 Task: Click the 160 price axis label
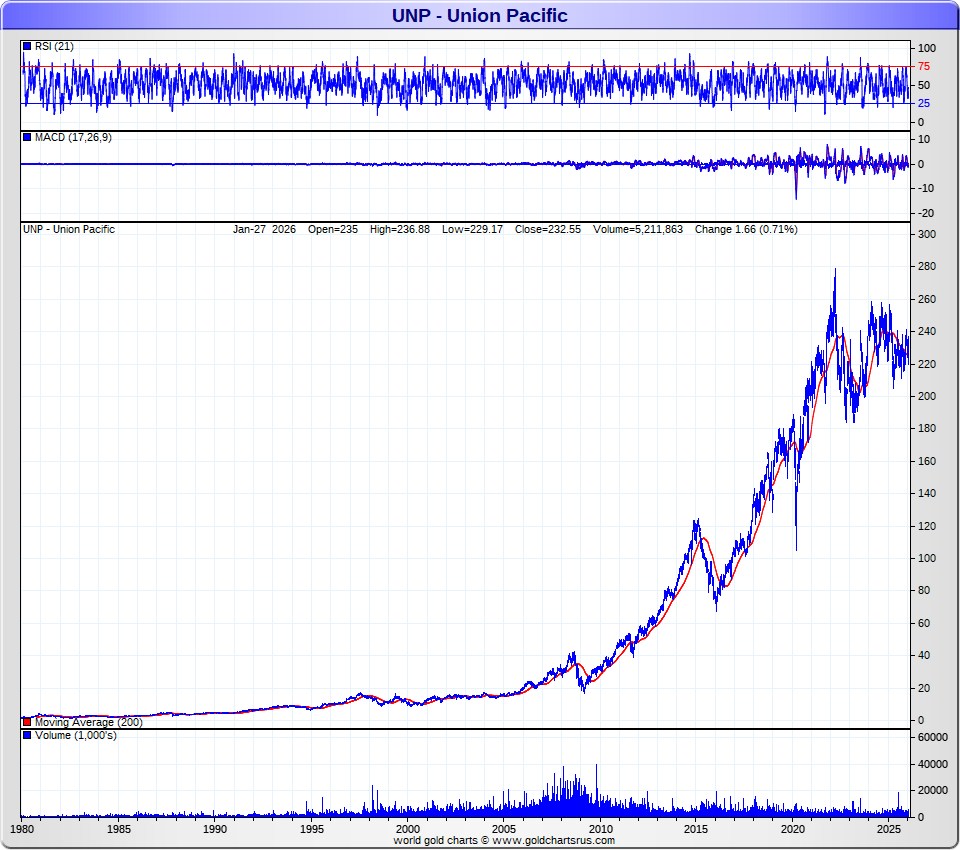tap(927, 461)
